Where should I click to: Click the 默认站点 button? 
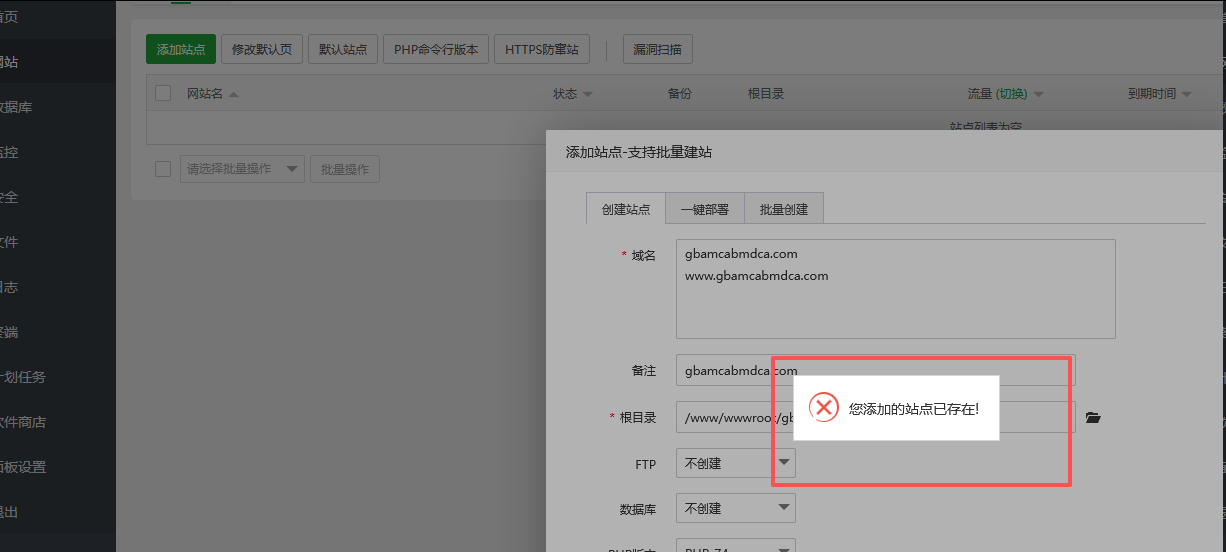click(x=343, y=49)
